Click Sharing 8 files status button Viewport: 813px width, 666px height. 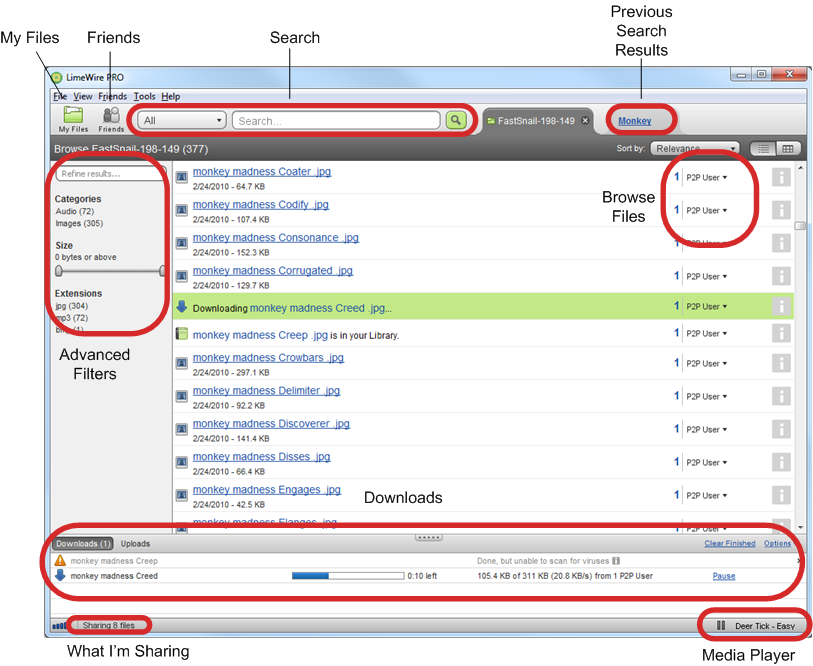pyautogui.click(x=109, y=626)
